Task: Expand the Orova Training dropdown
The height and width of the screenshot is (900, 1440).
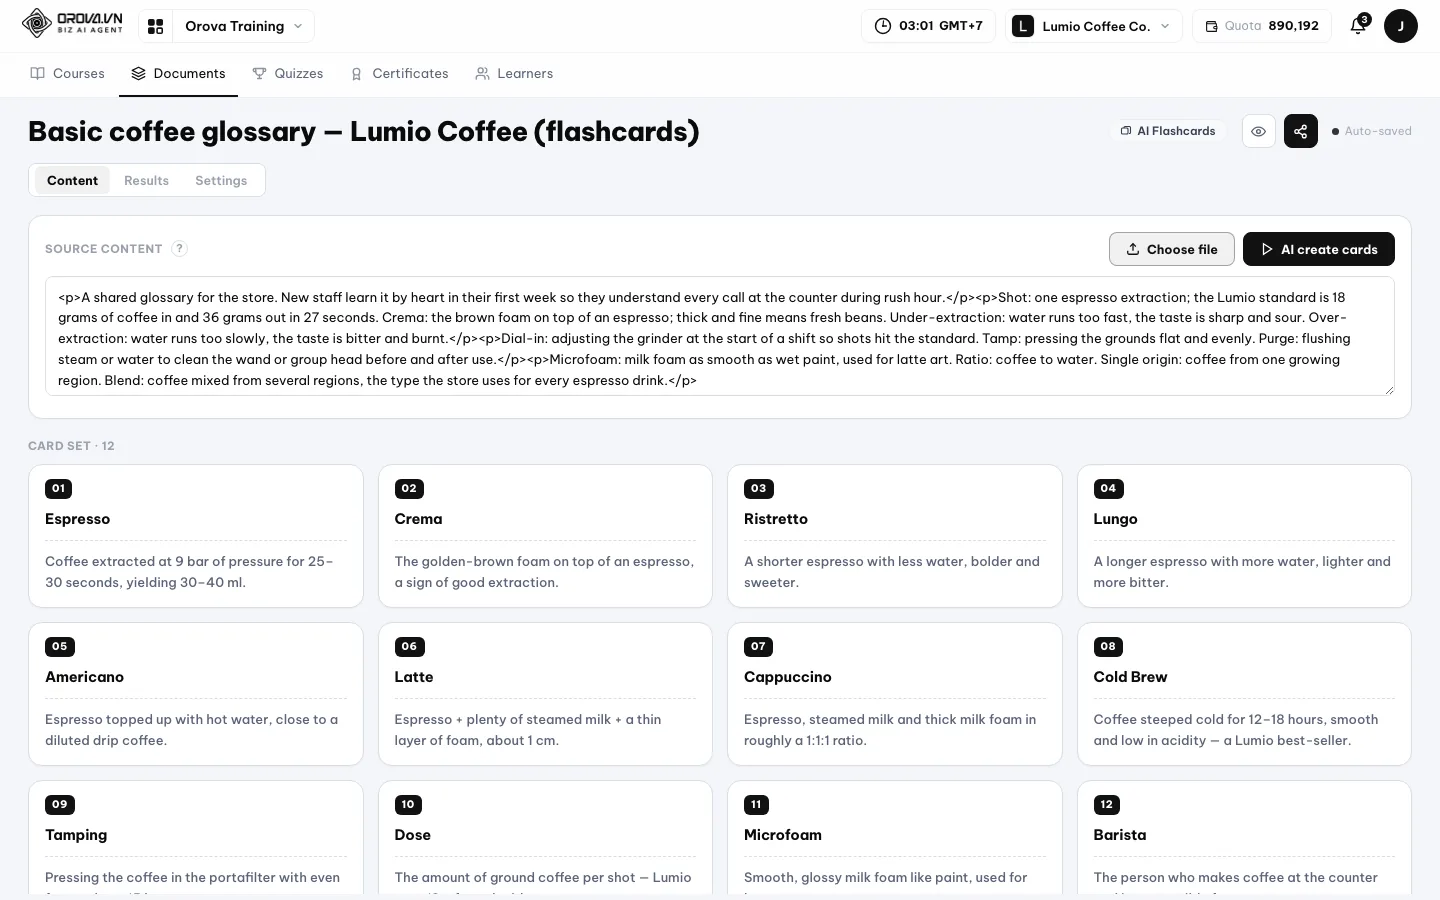Action: click(x=243, y=26)
